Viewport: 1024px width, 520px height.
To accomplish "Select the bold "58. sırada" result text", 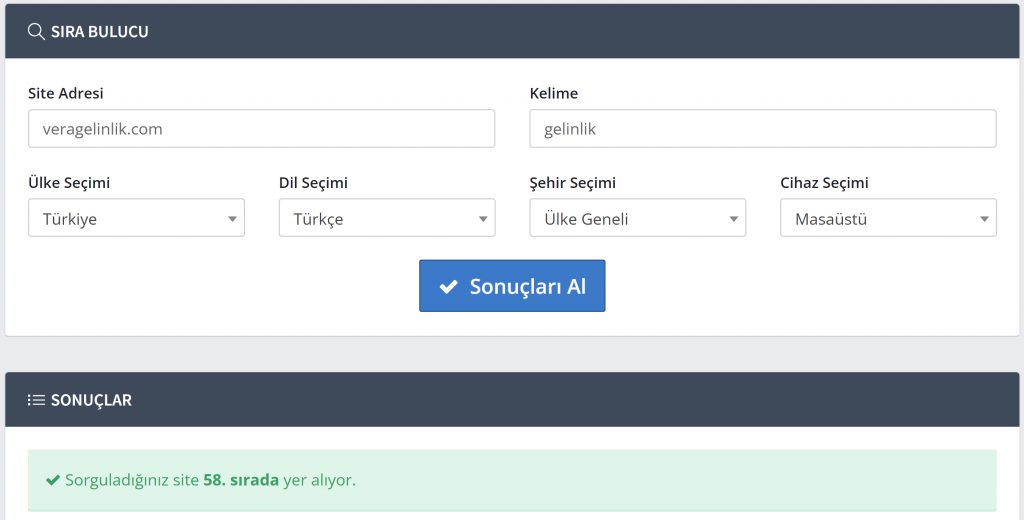I will (x=240, y=480).
